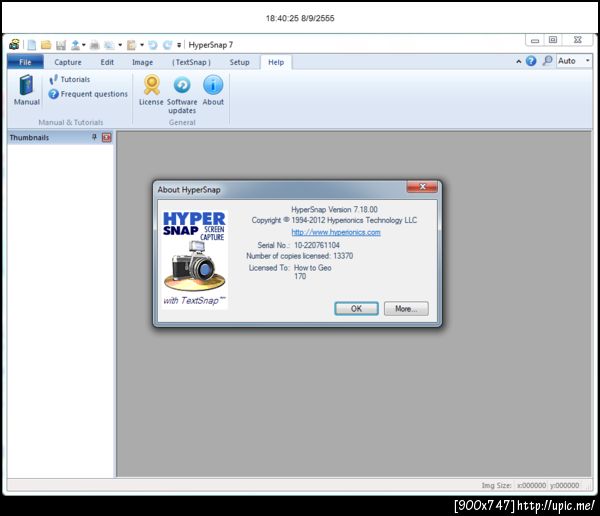Minimize the HyperSnap 7 window

(x=535, y=40)
